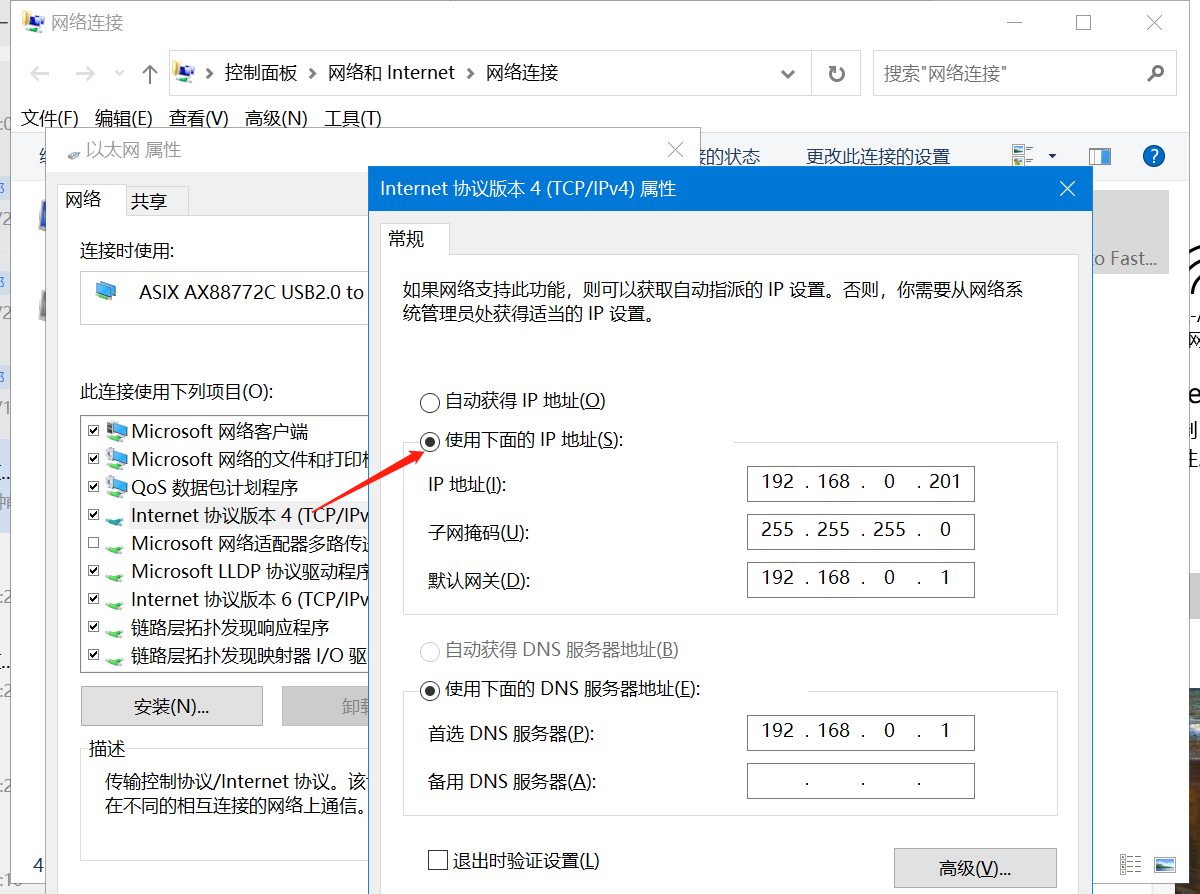The width and height of the screenshot is (1200, 894).
Task: Click the back navigation arrow
Action: (x=40, y=74)
